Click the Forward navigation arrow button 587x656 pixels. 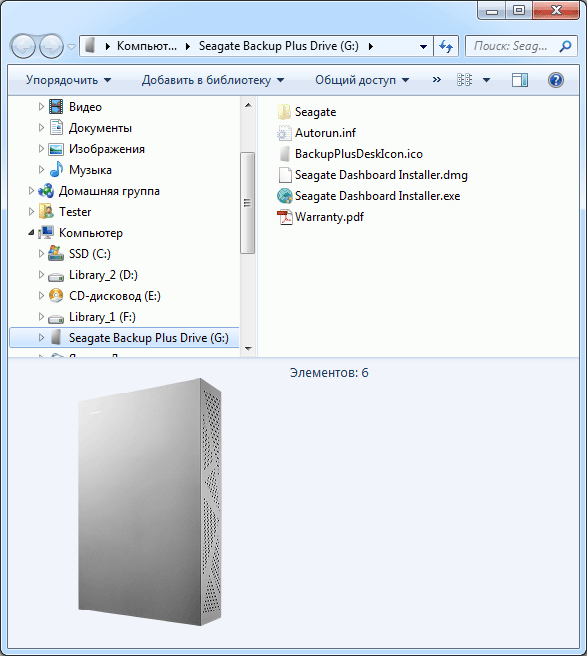click(x=51, y=46)
